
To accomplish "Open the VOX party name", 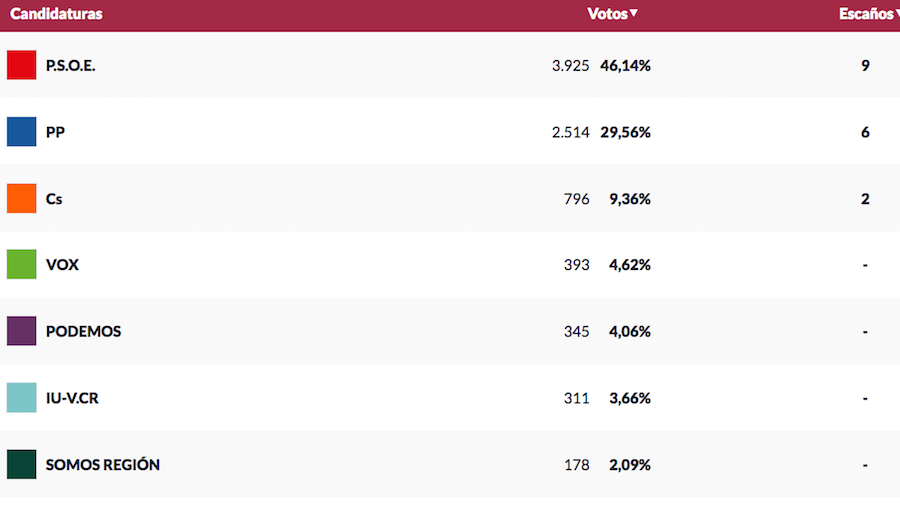I will coord(62,265).
